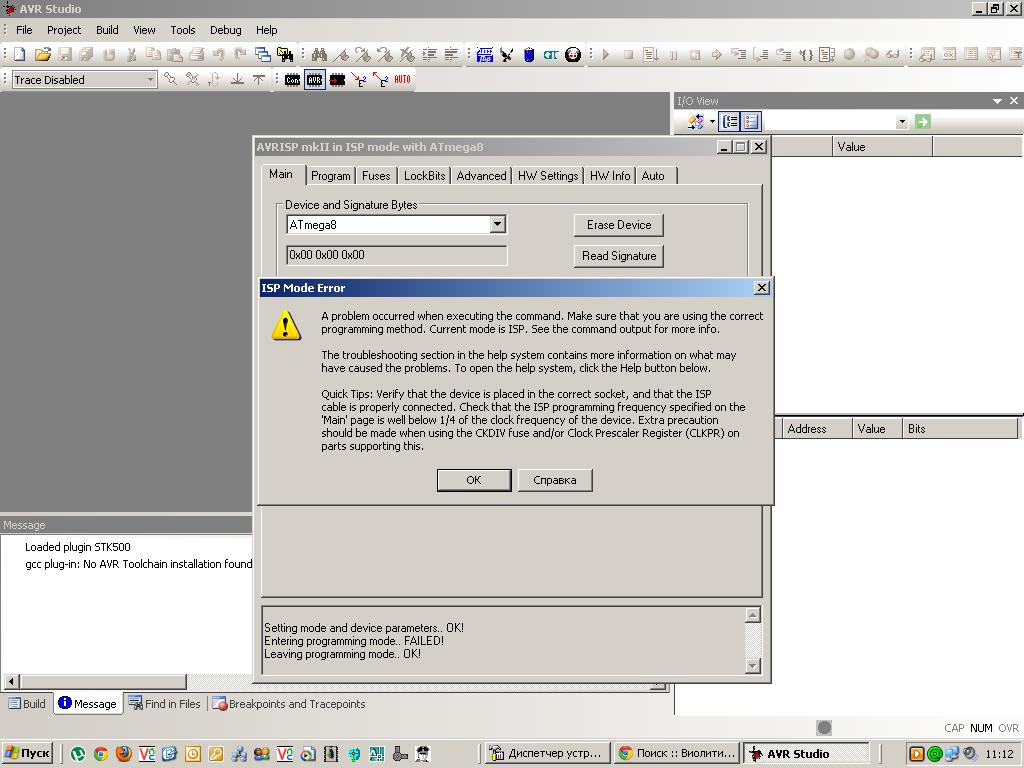Click the New File icon

[x=20, y=55]
